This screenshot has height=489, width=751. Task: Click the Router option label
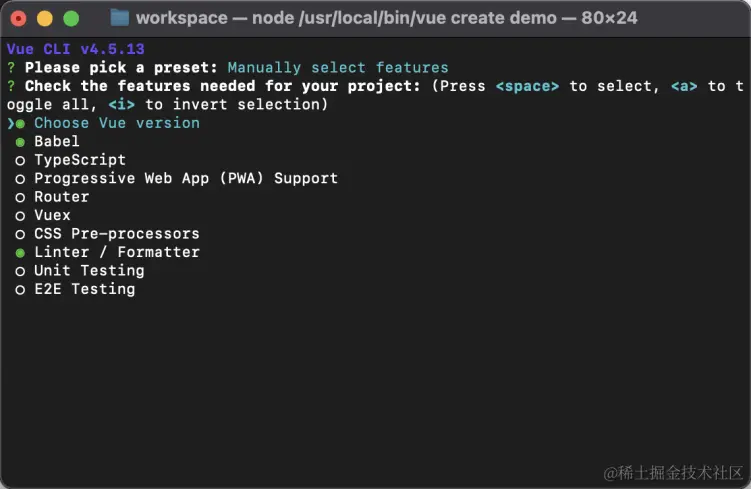[x=61, y=196]
